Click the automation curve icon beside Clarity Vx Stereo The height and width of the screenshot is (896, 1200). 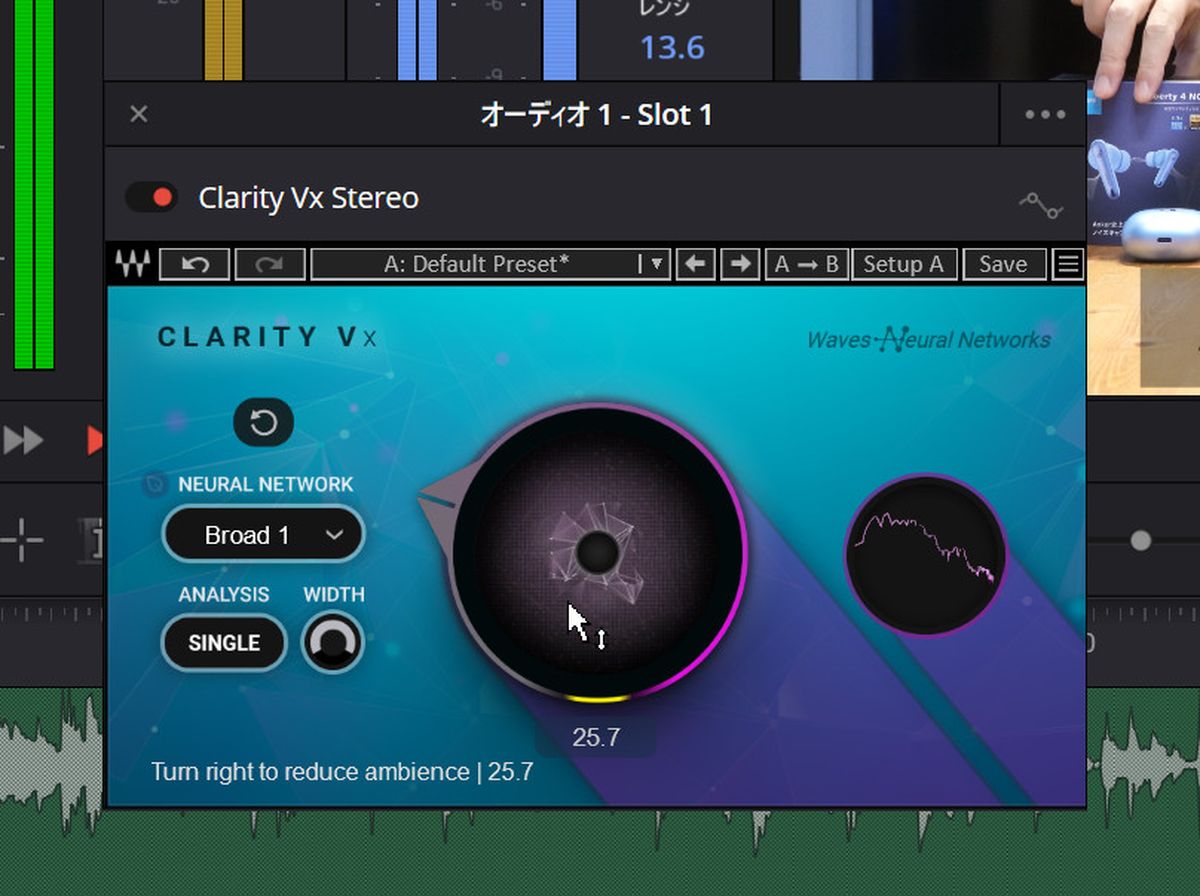coord(1041,204)
